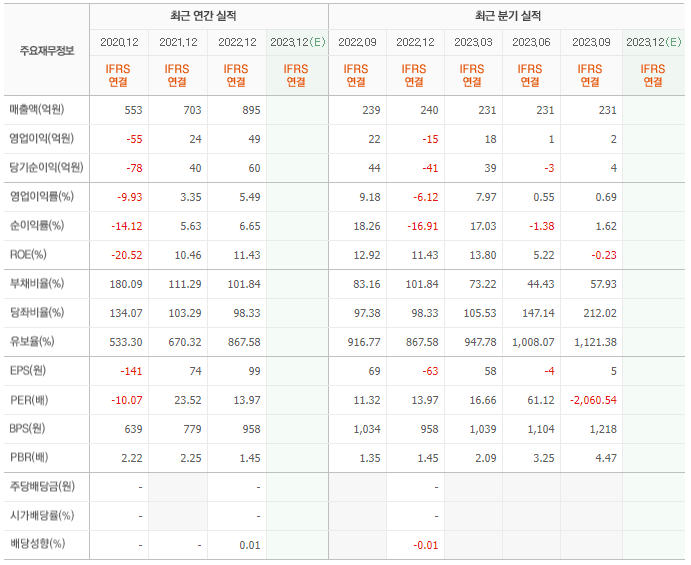Select the 2022.09 quarterly column header
The image size is (691, 565).
[357, 42]
